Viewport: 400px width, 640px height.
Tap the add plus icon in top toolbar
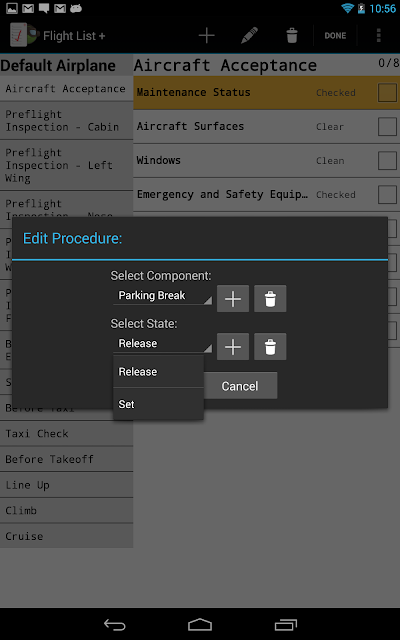207,36
